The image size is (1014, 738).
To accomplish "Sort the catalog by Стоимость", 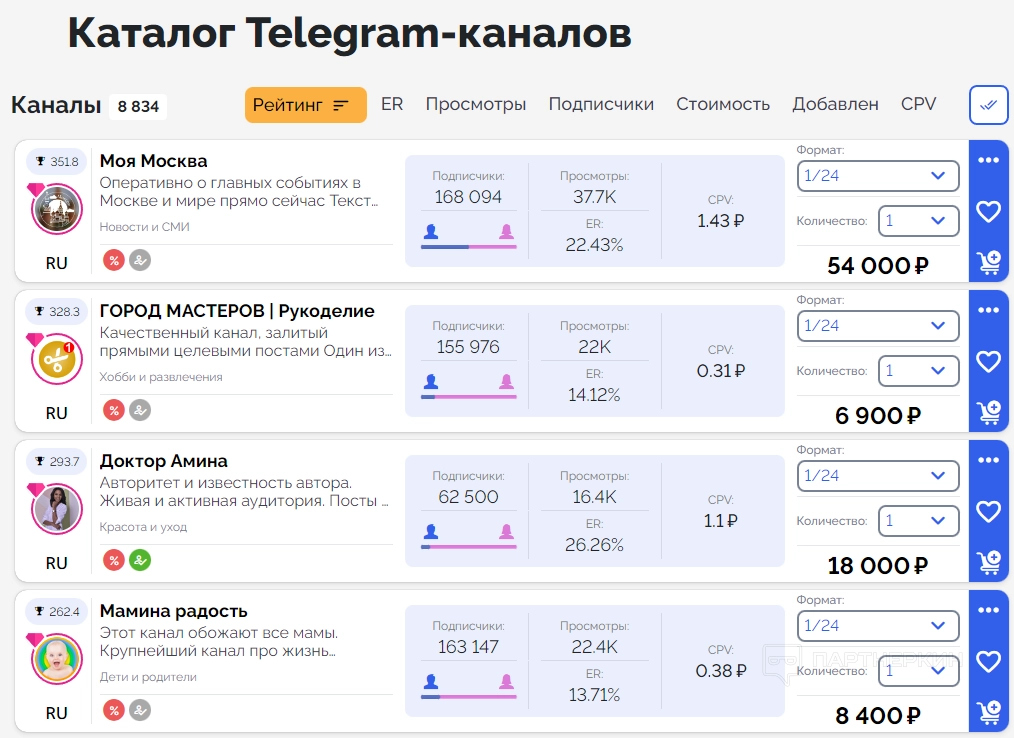I will pyautogui.click(x=723, y=104).
